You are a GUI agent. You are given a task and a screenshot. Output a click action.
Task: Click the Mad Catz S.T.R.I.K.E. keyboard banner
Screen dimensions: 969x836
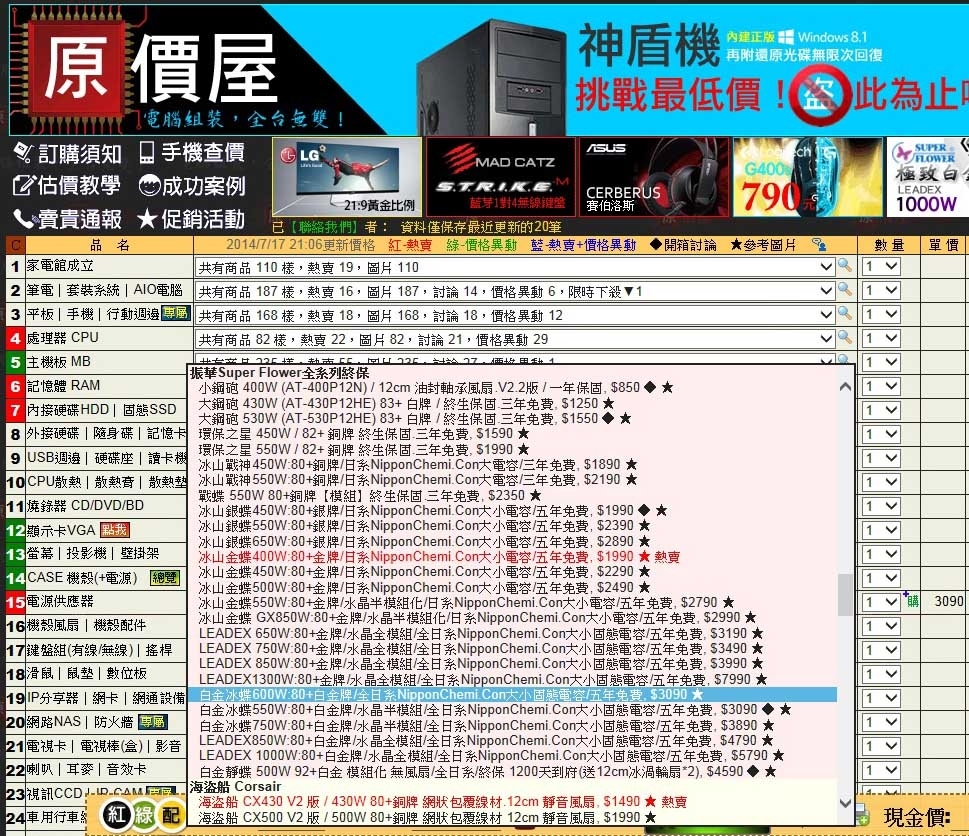click(x=501, y=177)
